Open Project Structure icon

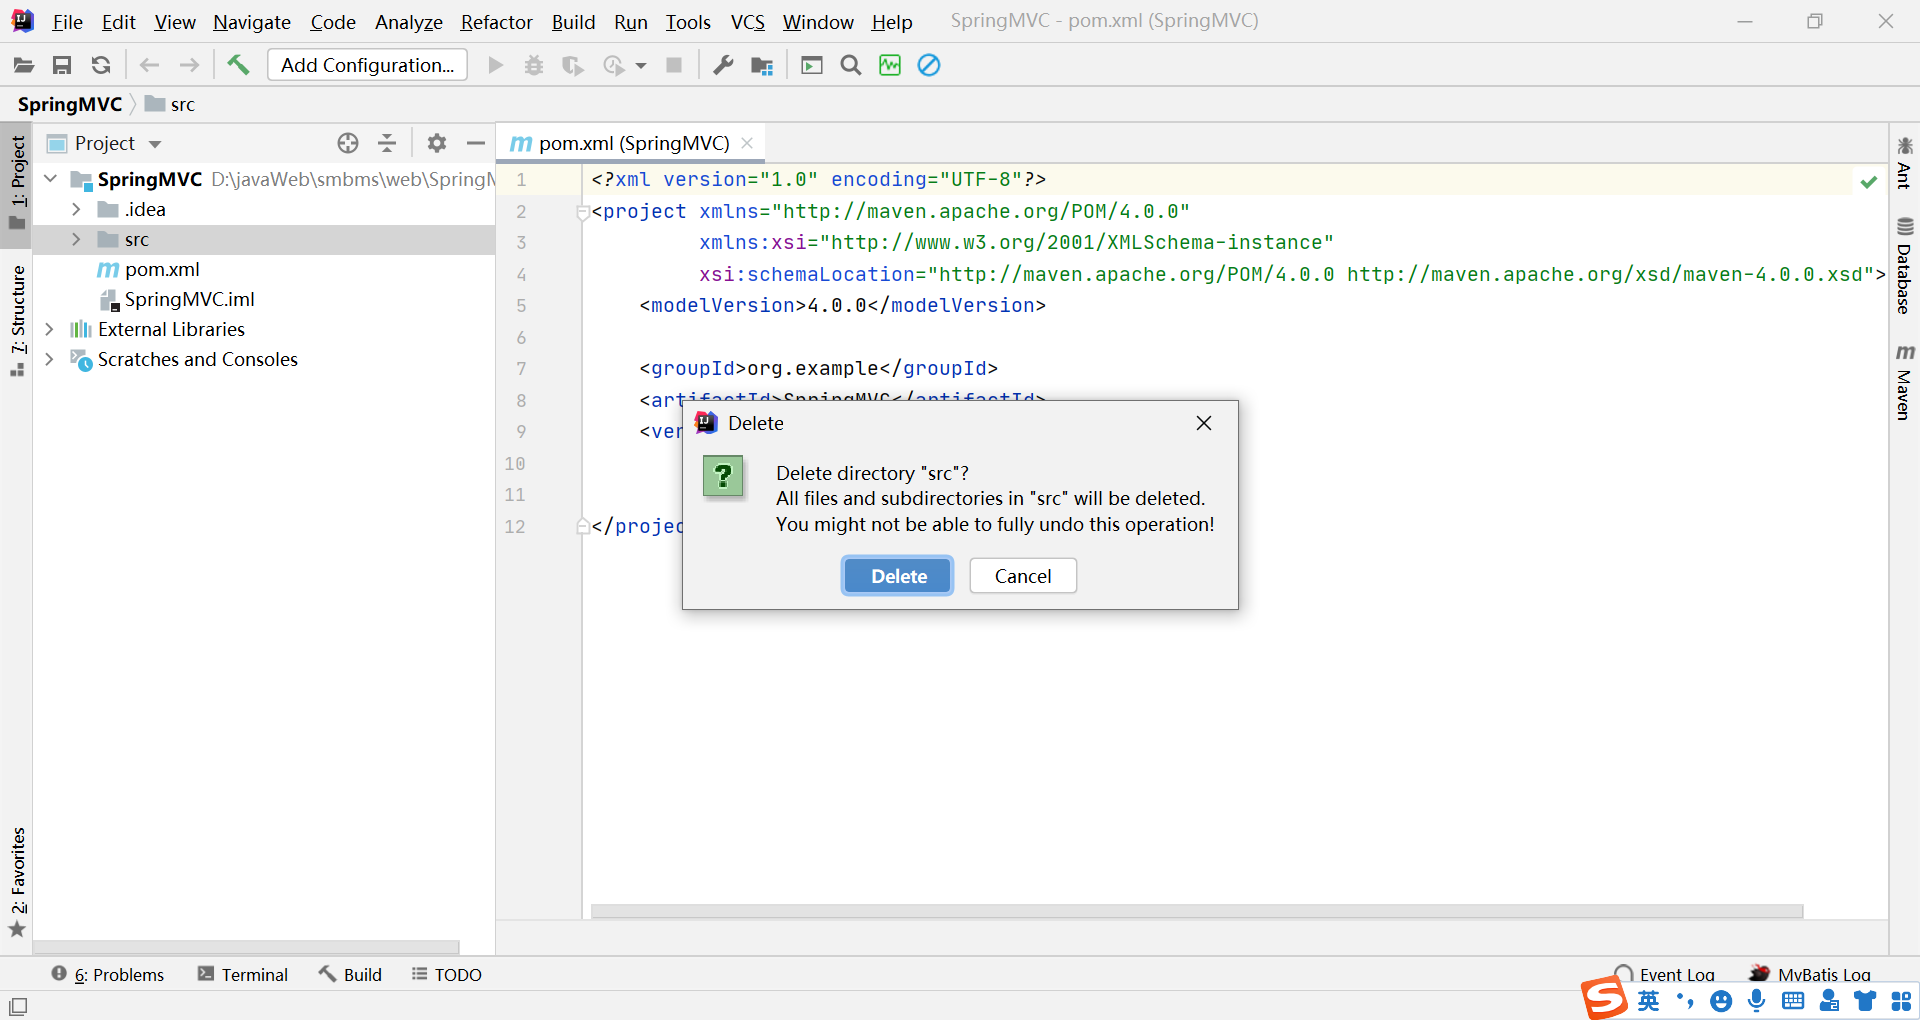762,66
